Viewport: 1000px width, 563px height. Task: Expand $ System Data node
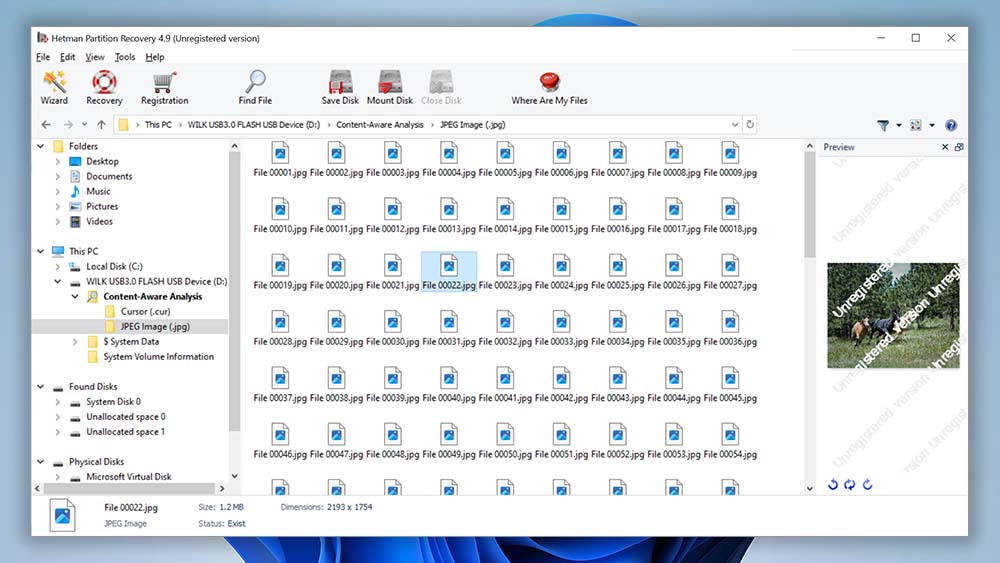pyautogui.click(x=75, y=342)
